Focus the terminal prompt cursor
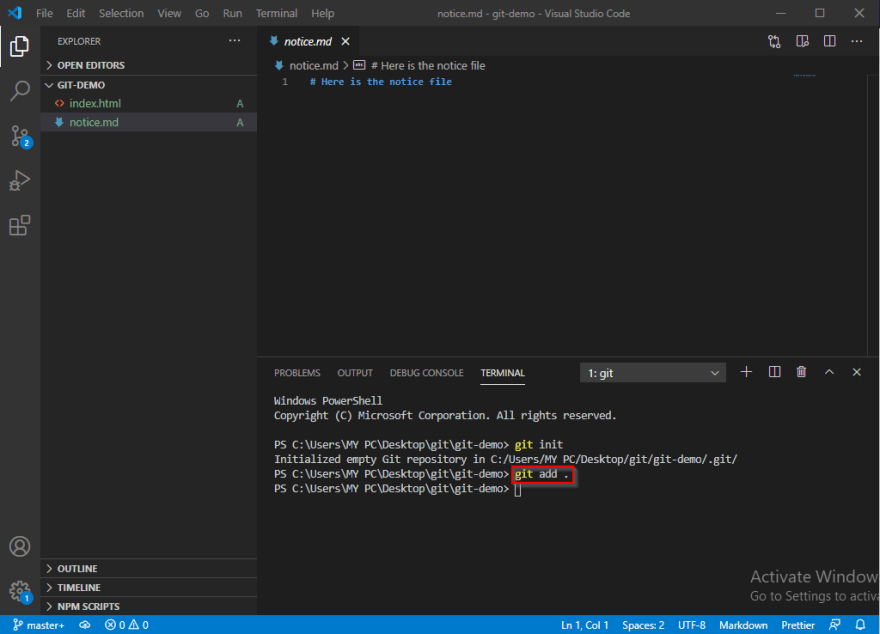This screenshot has height=634, width=880. tap(517, 489)
